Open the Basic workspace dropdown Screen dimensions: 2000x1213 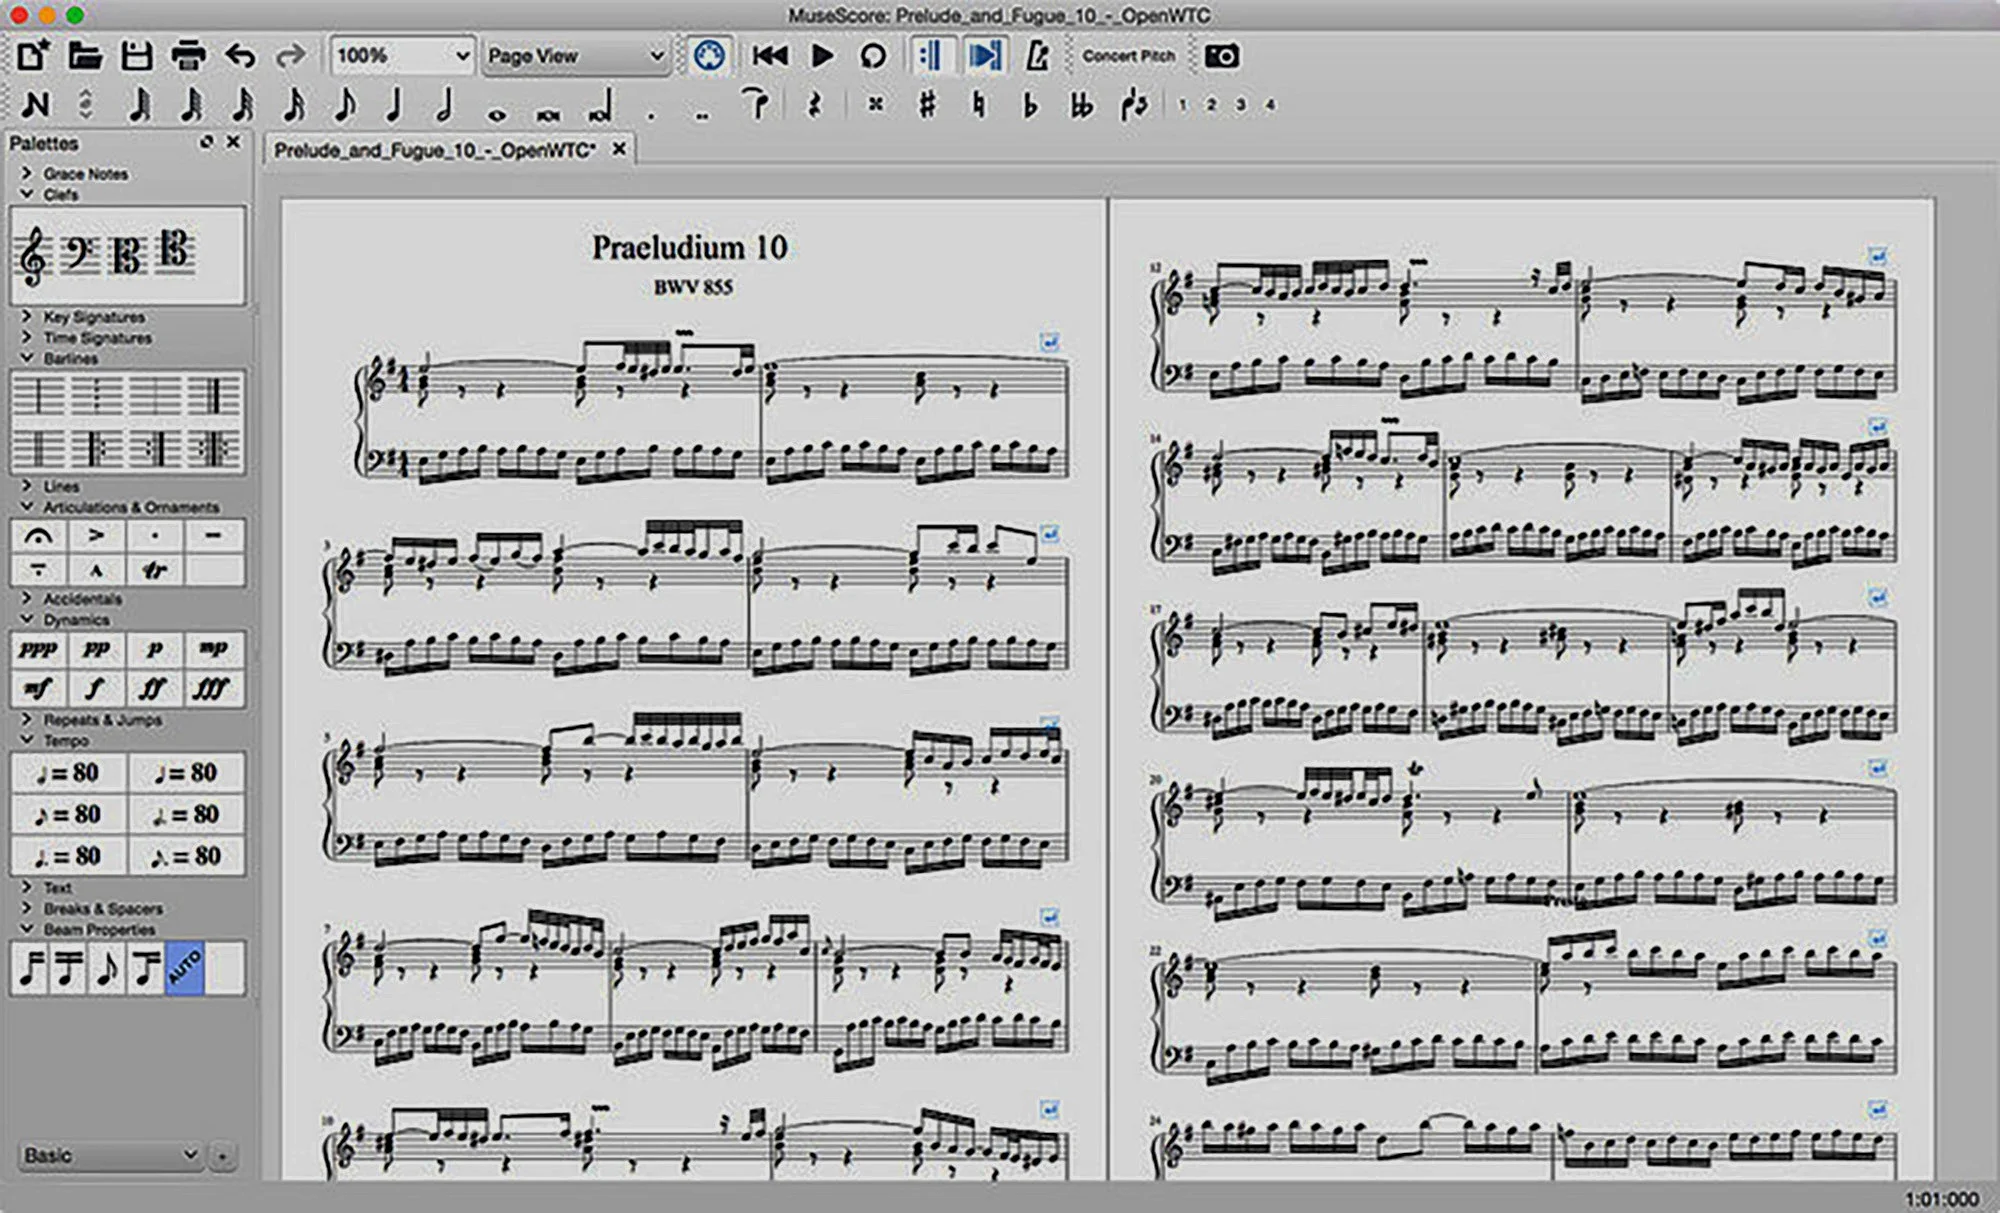pos(110,1155)
